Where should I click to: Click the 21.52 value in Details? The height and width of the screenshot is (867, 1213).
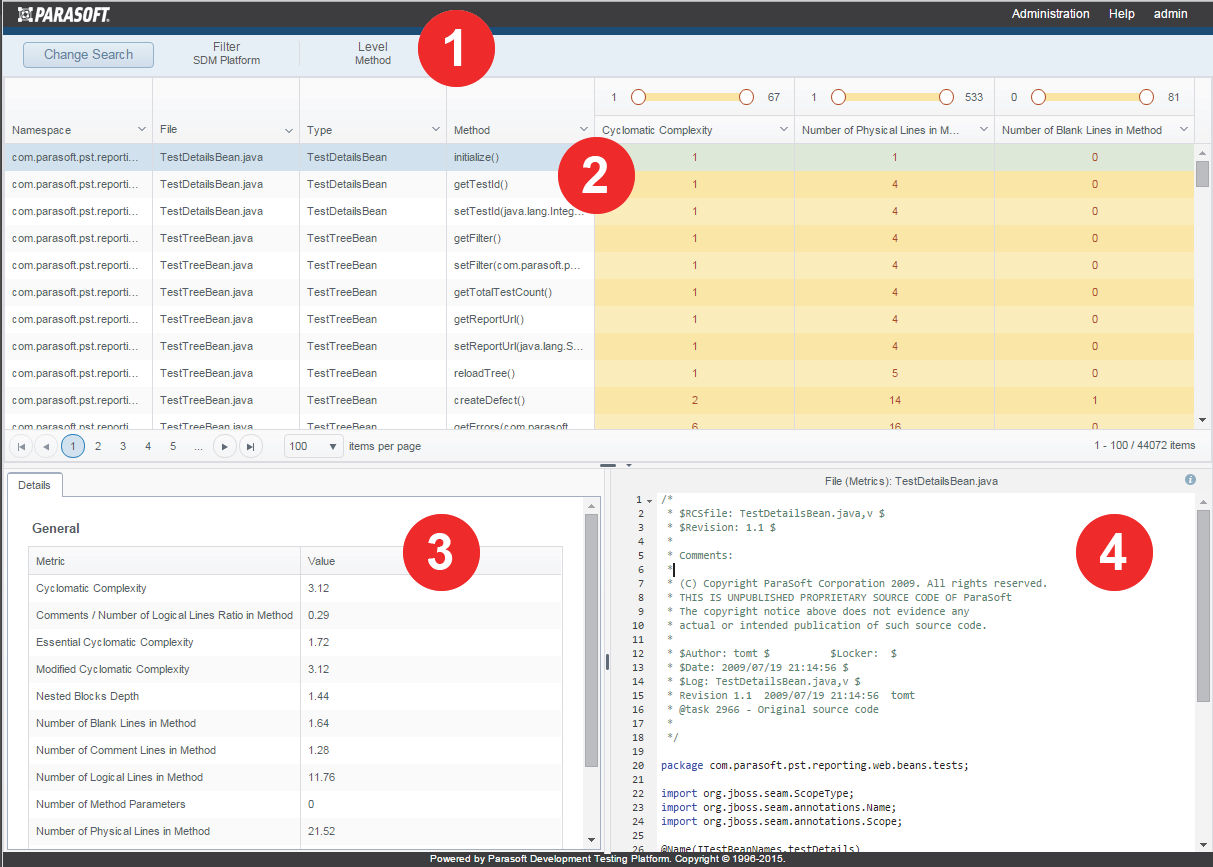tap(322, 831)
